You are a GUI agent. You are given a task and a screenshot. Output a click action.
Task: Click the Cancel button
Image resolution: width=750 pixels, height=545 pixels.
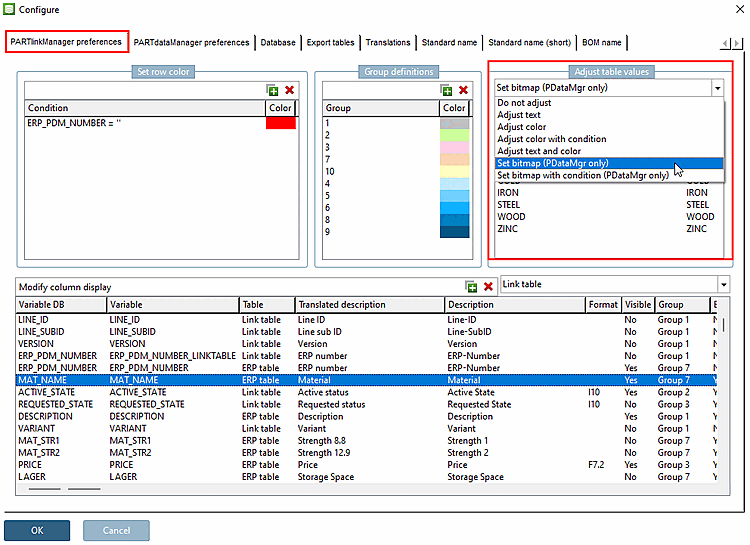116,530
